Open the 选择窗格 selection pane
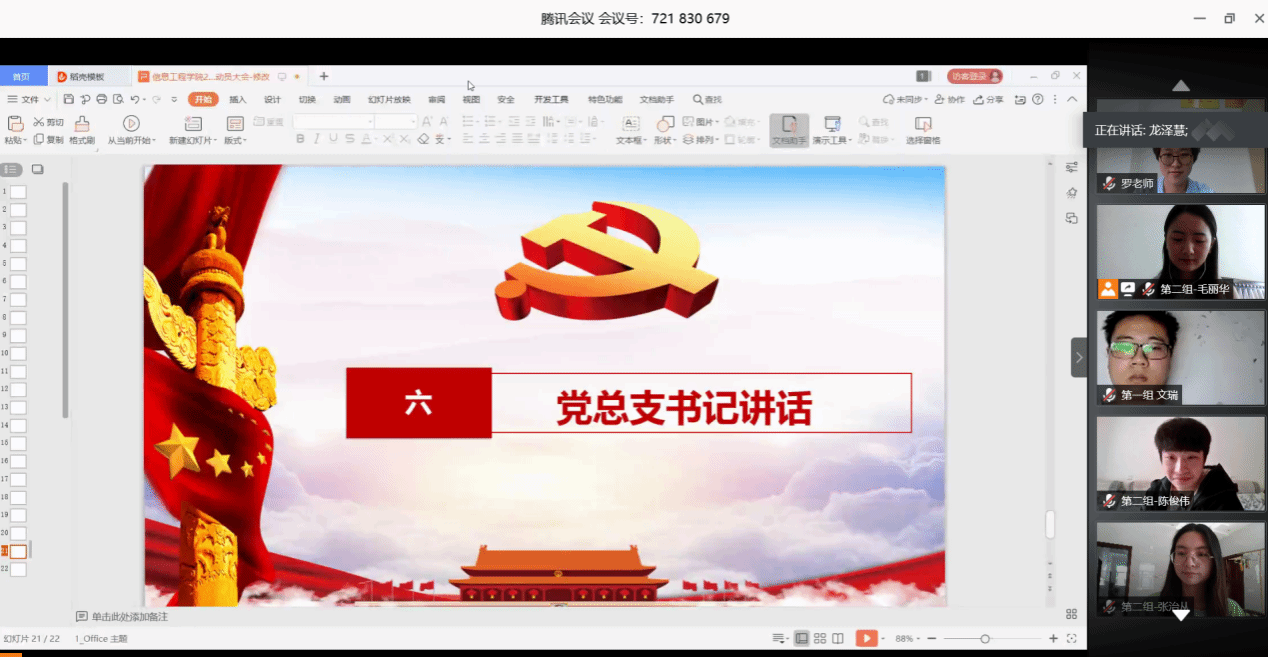 (x=923, y=130)
